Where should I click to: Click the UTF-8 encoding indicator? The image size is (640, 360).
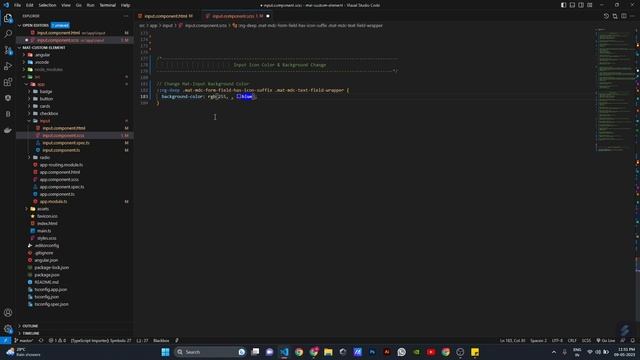pos(557,340)
